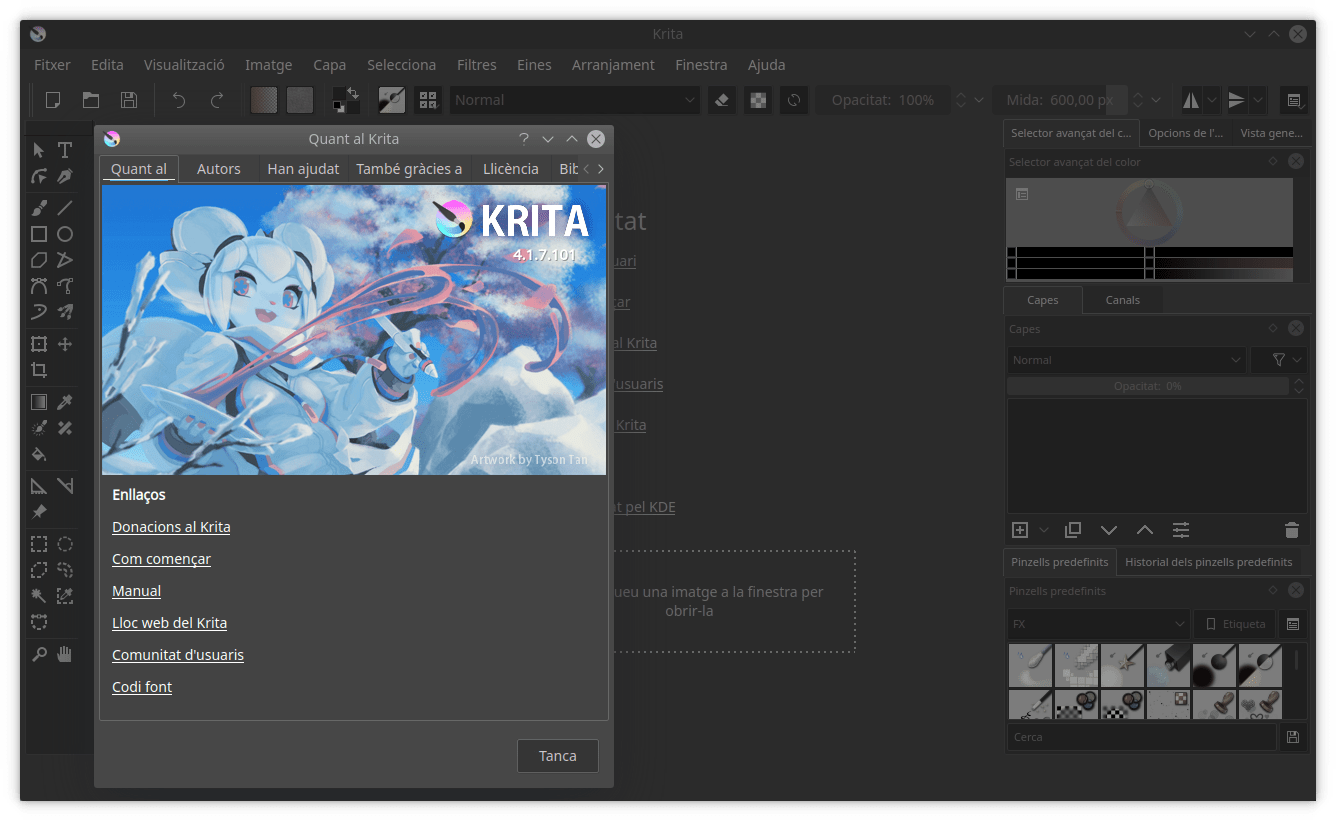Reload the original brush preset
Viewport: 1336px width, 821px height.
tap(794, 100)
